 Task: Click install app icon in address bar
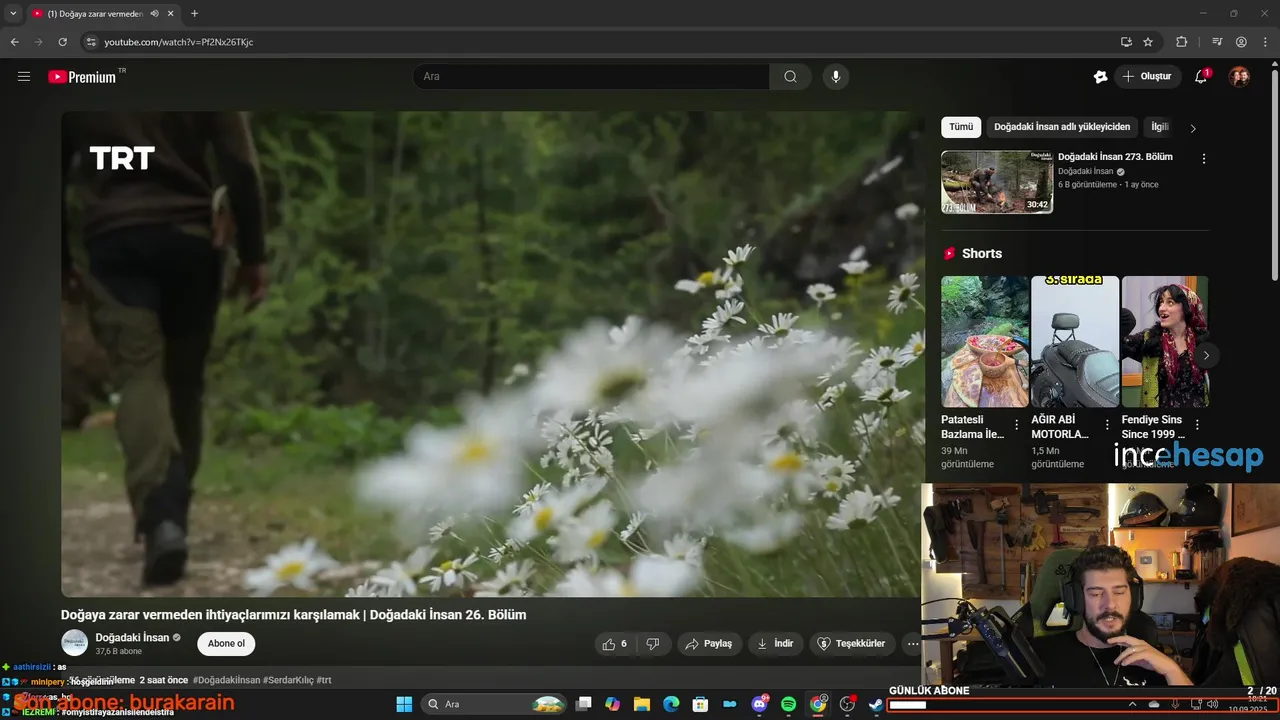click(x=1126, y=42)
